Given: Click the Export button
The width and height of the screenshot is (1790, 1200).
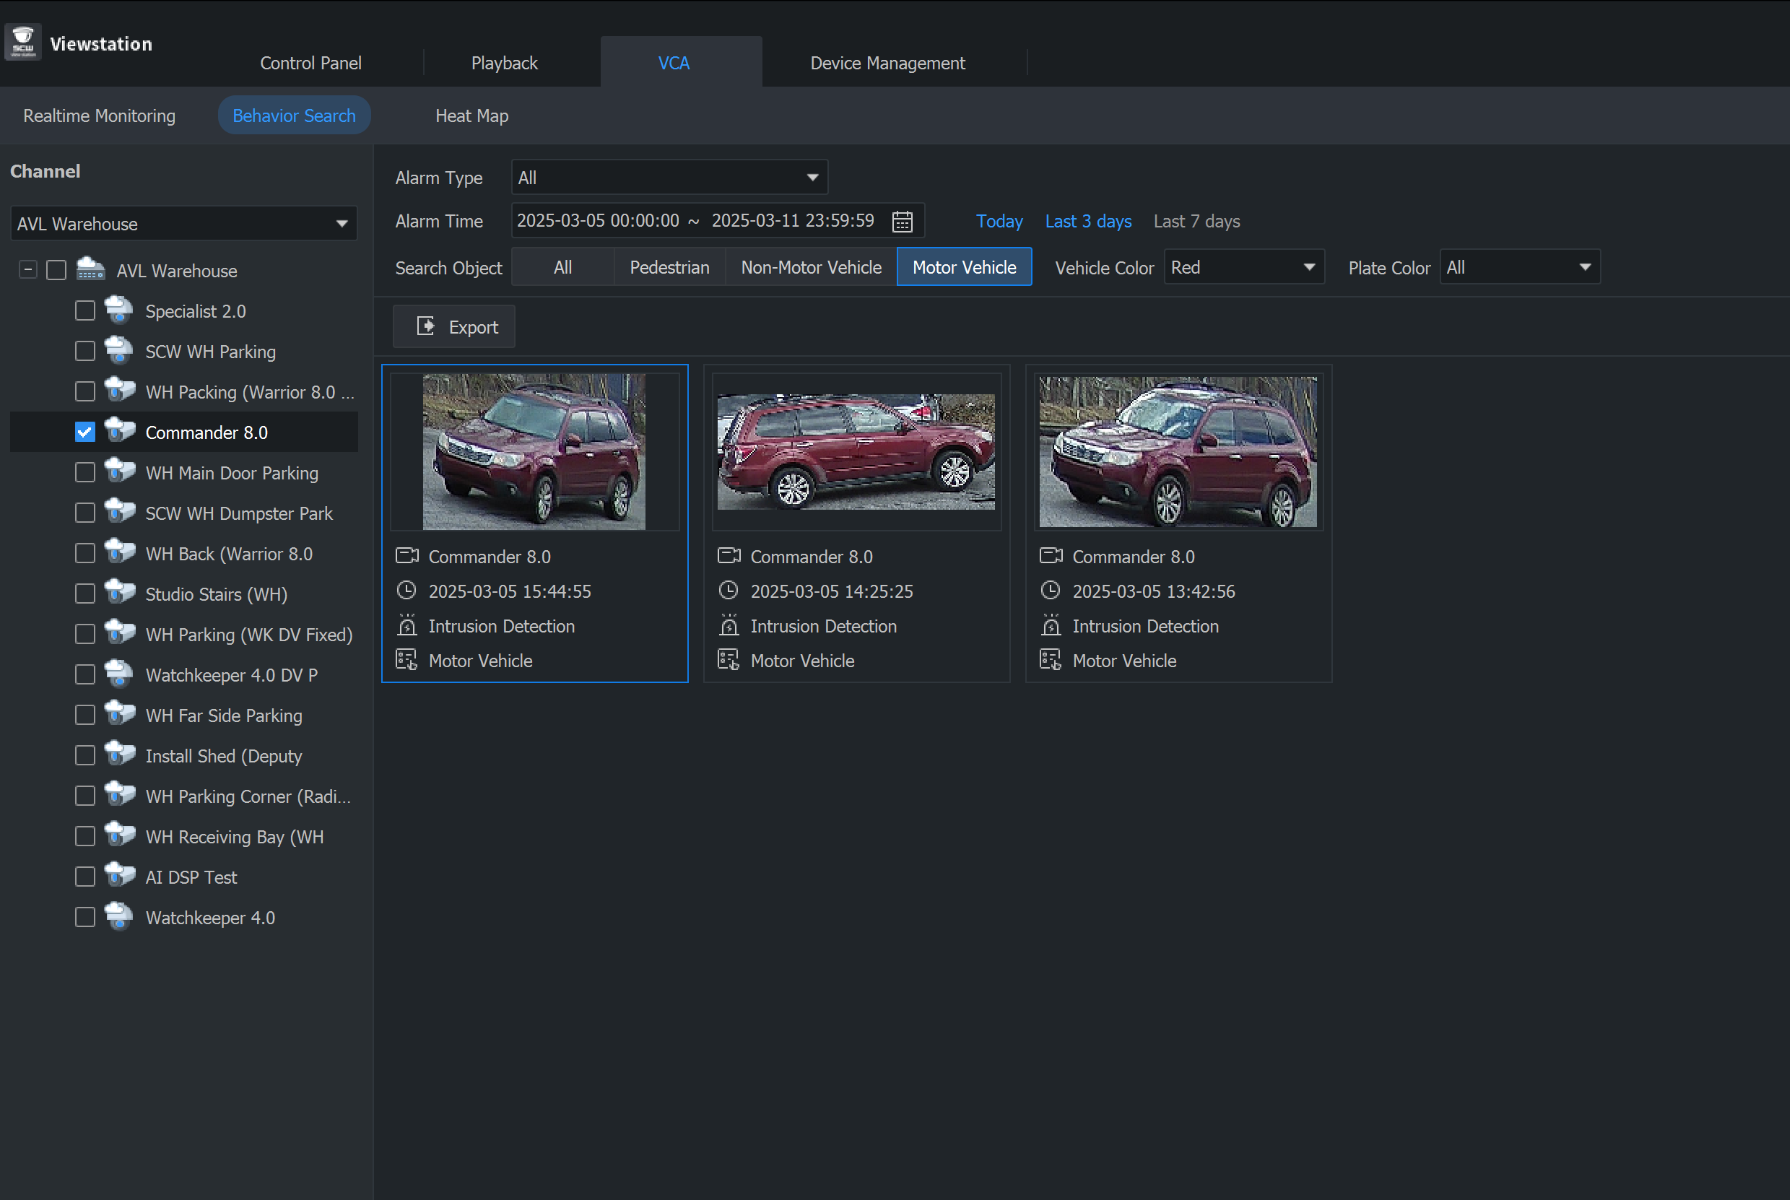Looking at the screenshot, I should click(454, 327).
